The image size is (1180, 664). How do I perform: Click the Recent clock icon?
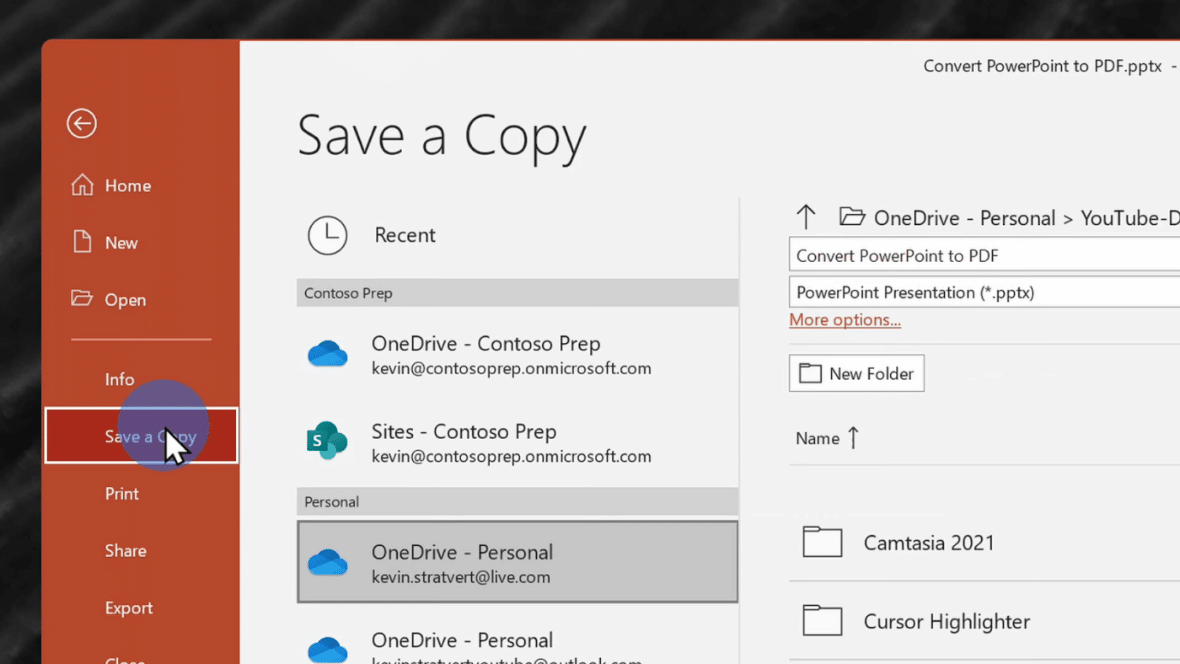[x=328, y=235]
